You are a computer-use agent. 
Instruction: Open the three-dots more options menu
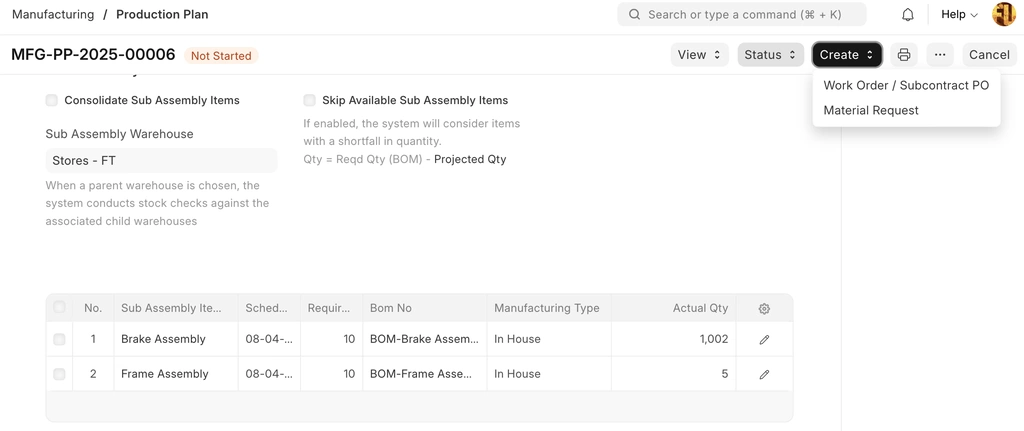click(940, 55)
